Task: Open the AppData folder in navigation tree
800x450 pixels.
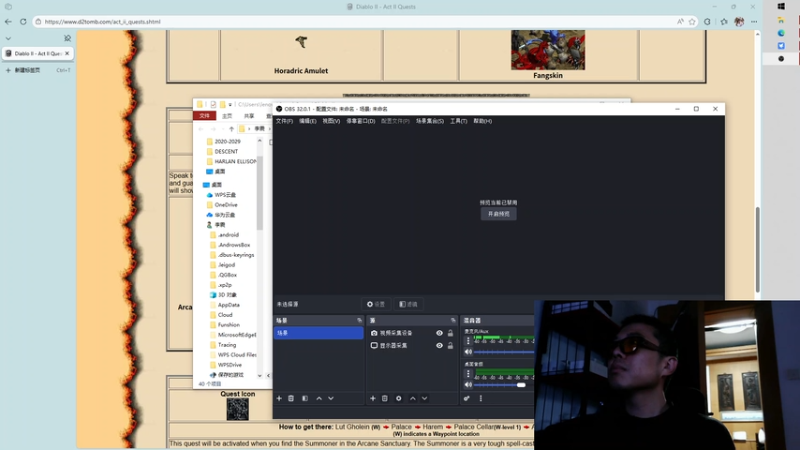Action: [x=224, y=305]
